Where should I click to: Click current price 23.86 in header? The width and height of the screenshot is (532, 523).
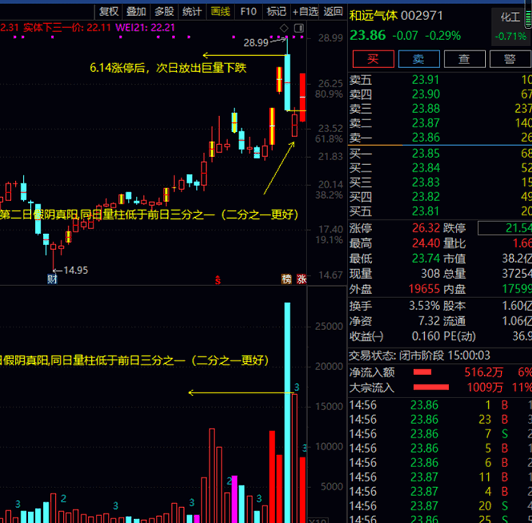coord(367,35)
